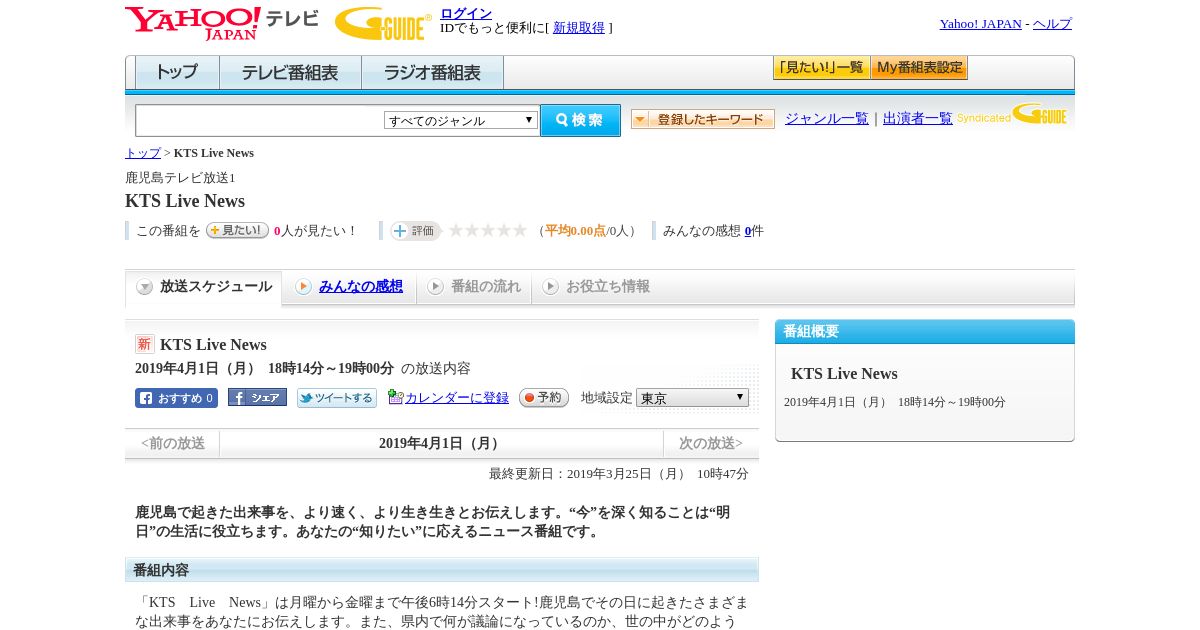Click the 2019年4月1日（月） date bar label

tap(441, 443)
